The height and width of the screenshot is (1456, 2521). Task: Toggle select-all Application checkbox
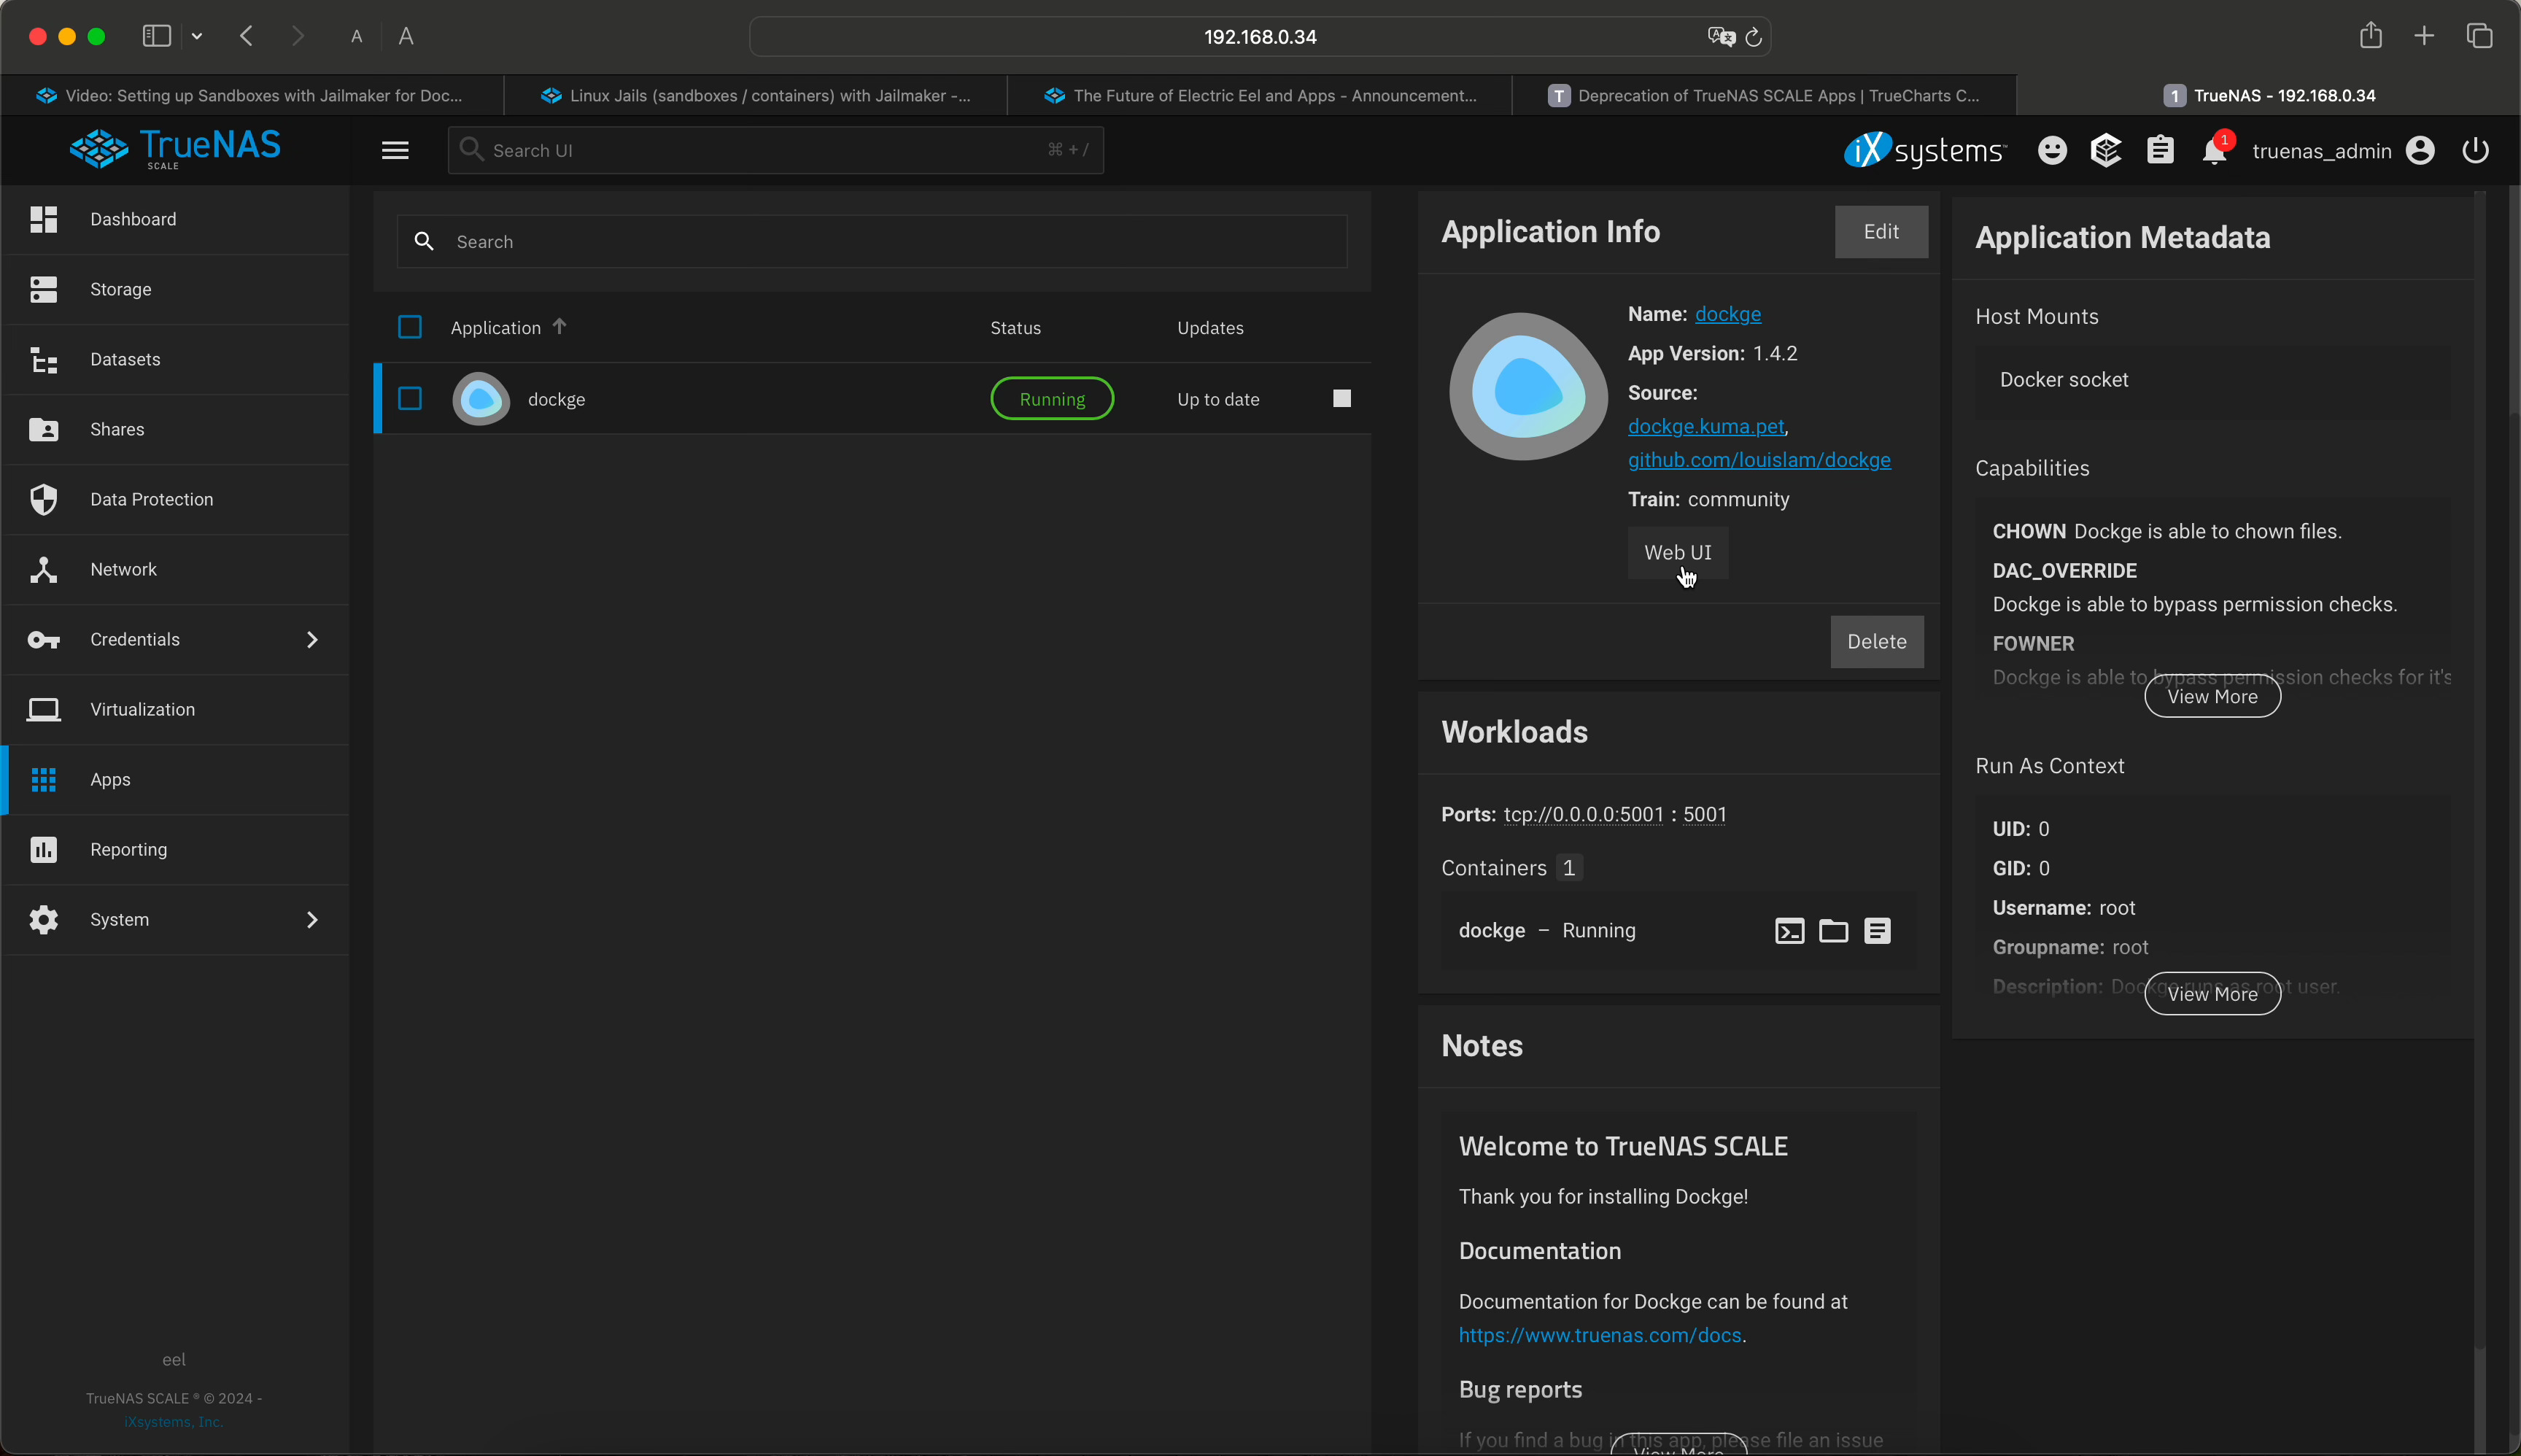410,328
